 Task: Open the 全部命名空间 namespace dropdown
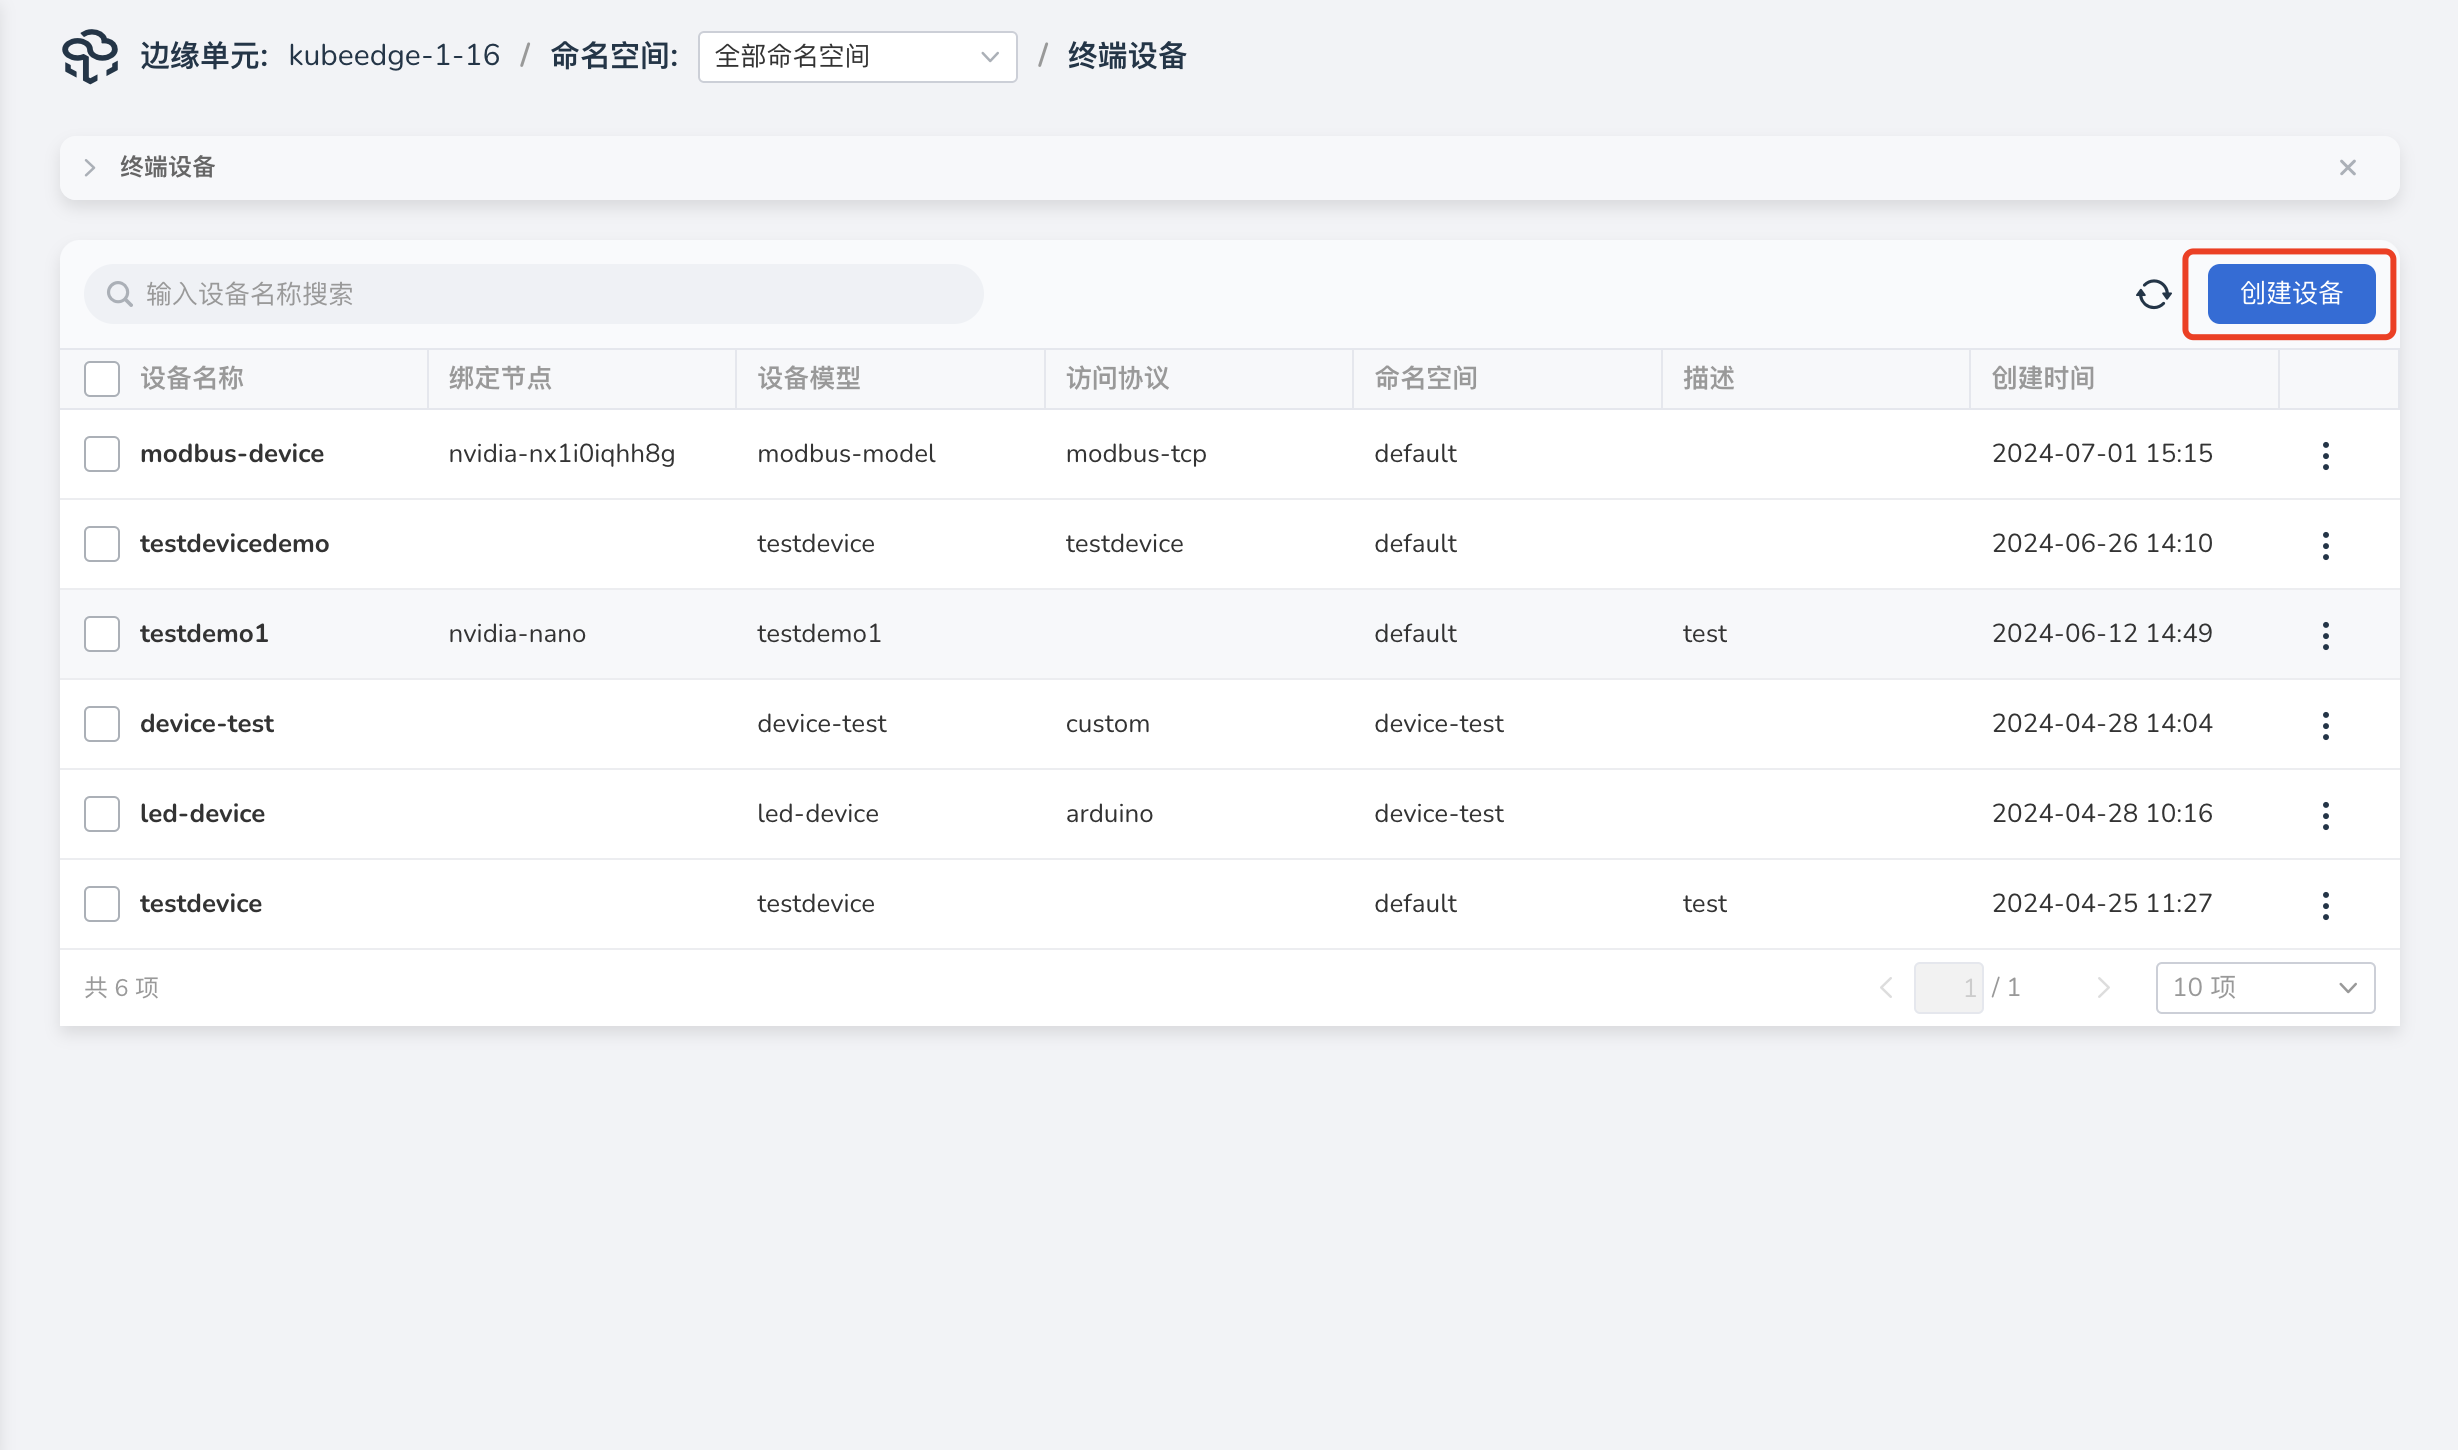click(857, 57)
